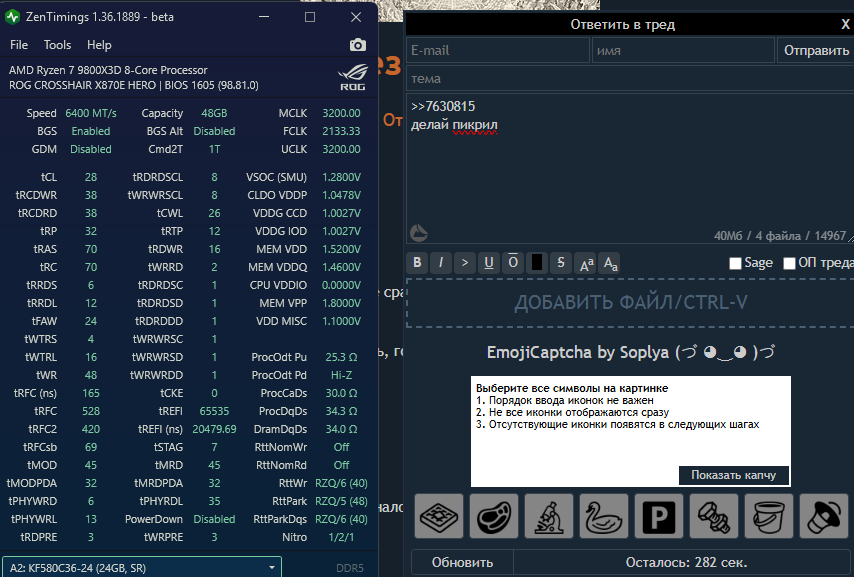Click Отправить to submit the reply
The height and width of the screenshot is (577, 854).
point(816,51)
